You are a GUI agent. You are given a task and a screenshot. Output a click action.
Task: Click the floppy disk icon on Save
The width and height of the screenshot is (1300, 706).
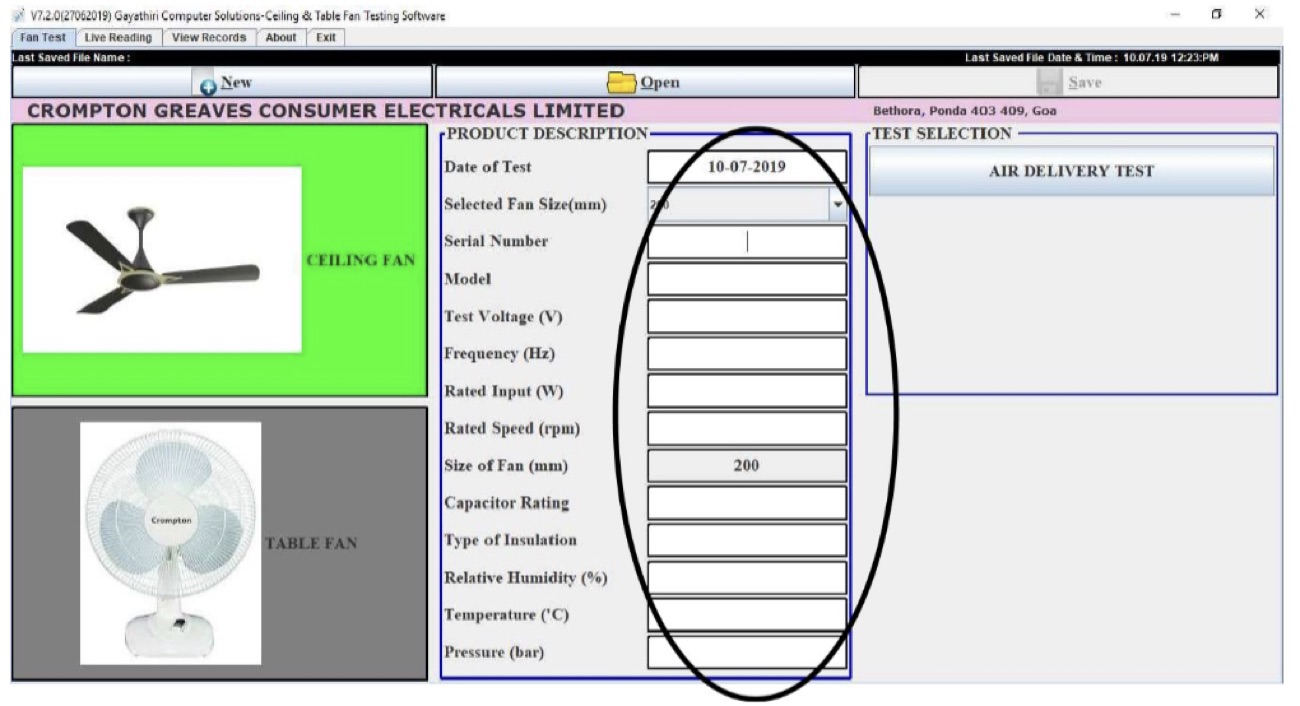pos(1049,83)
